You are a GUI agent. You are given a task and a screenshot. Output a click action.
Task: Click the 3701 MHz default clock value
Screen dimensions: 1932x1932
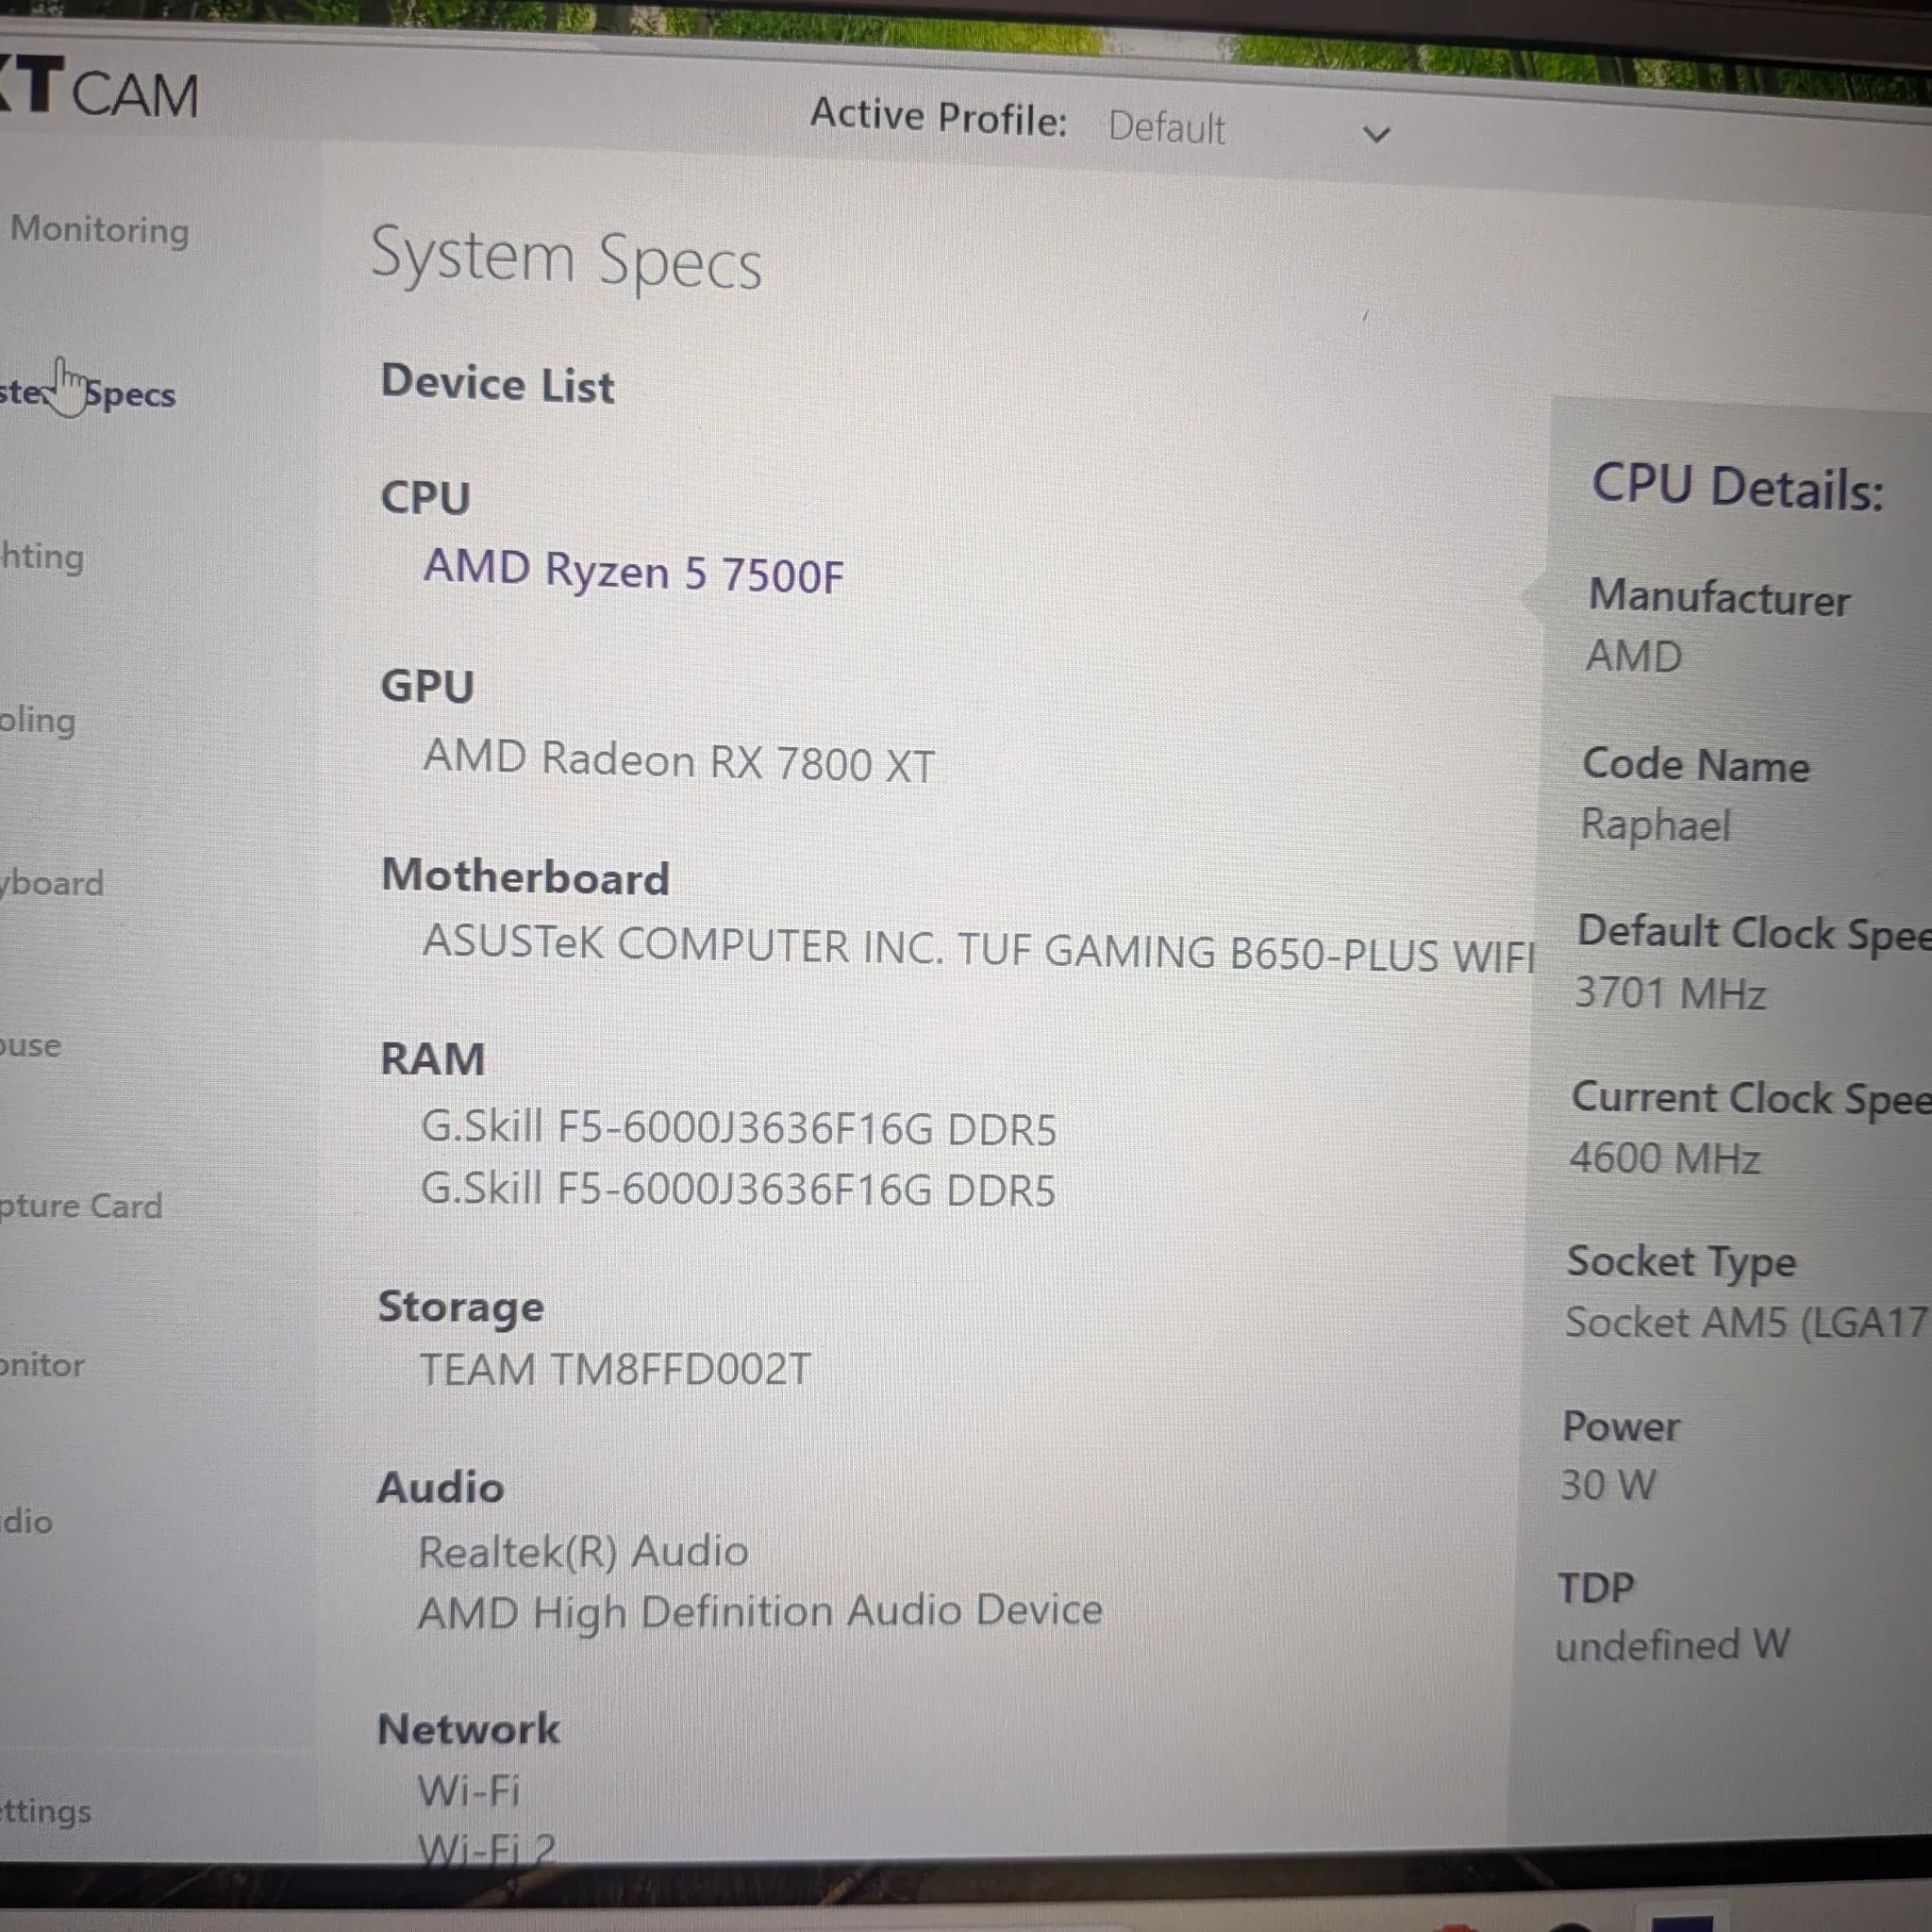[1671, 994]
